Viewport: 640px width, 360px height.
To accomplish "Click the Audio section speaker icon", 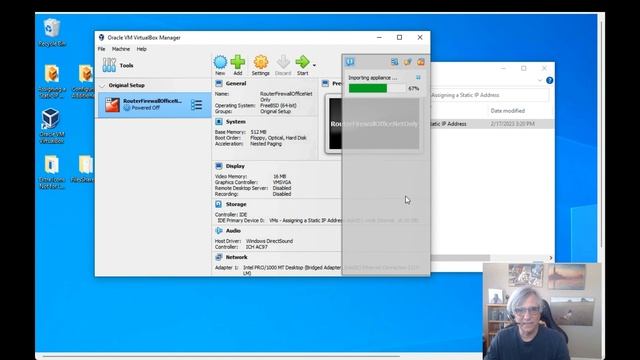I will [x=219, y=231].
